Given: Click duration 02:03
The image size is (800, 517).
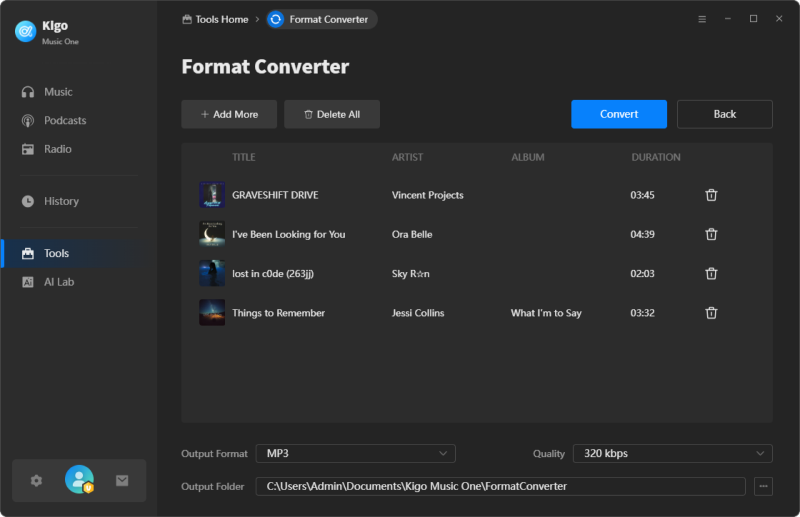Looking at the screenshot, I should [x=642, y=274].
